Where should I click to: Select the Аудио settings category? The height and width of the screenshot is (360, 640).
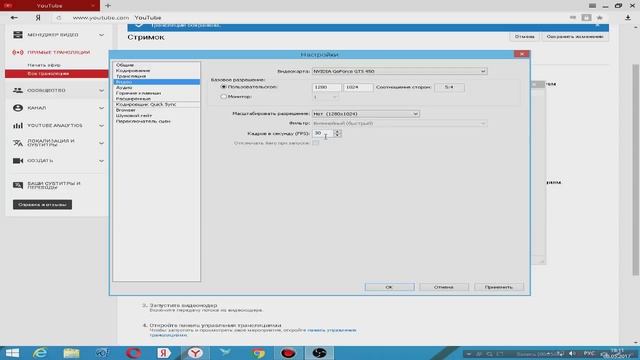(124, 87)
